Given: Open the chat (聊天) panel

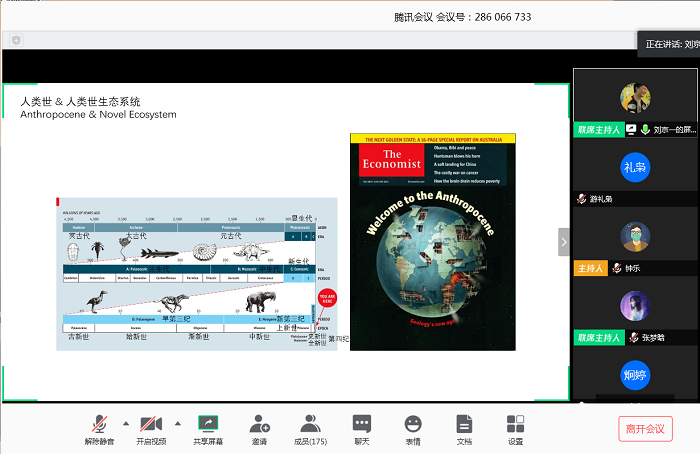Looking at the screenshot, I should [x=362, y=424].
